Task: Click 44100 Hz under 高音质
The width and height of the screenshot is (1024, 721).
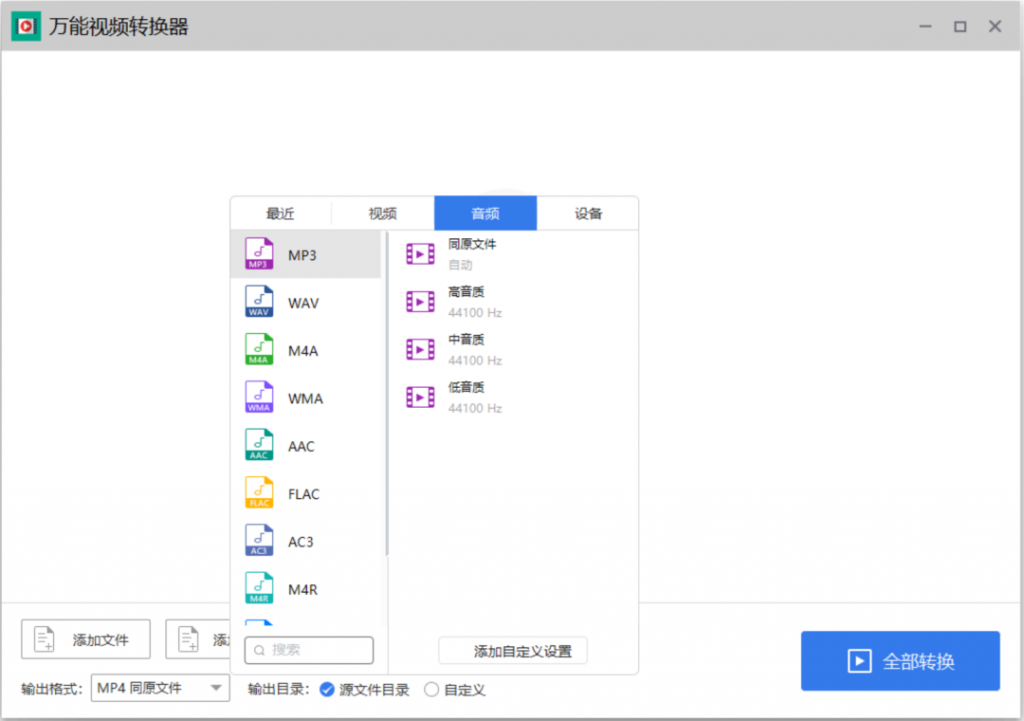Action: pos(475,313)
